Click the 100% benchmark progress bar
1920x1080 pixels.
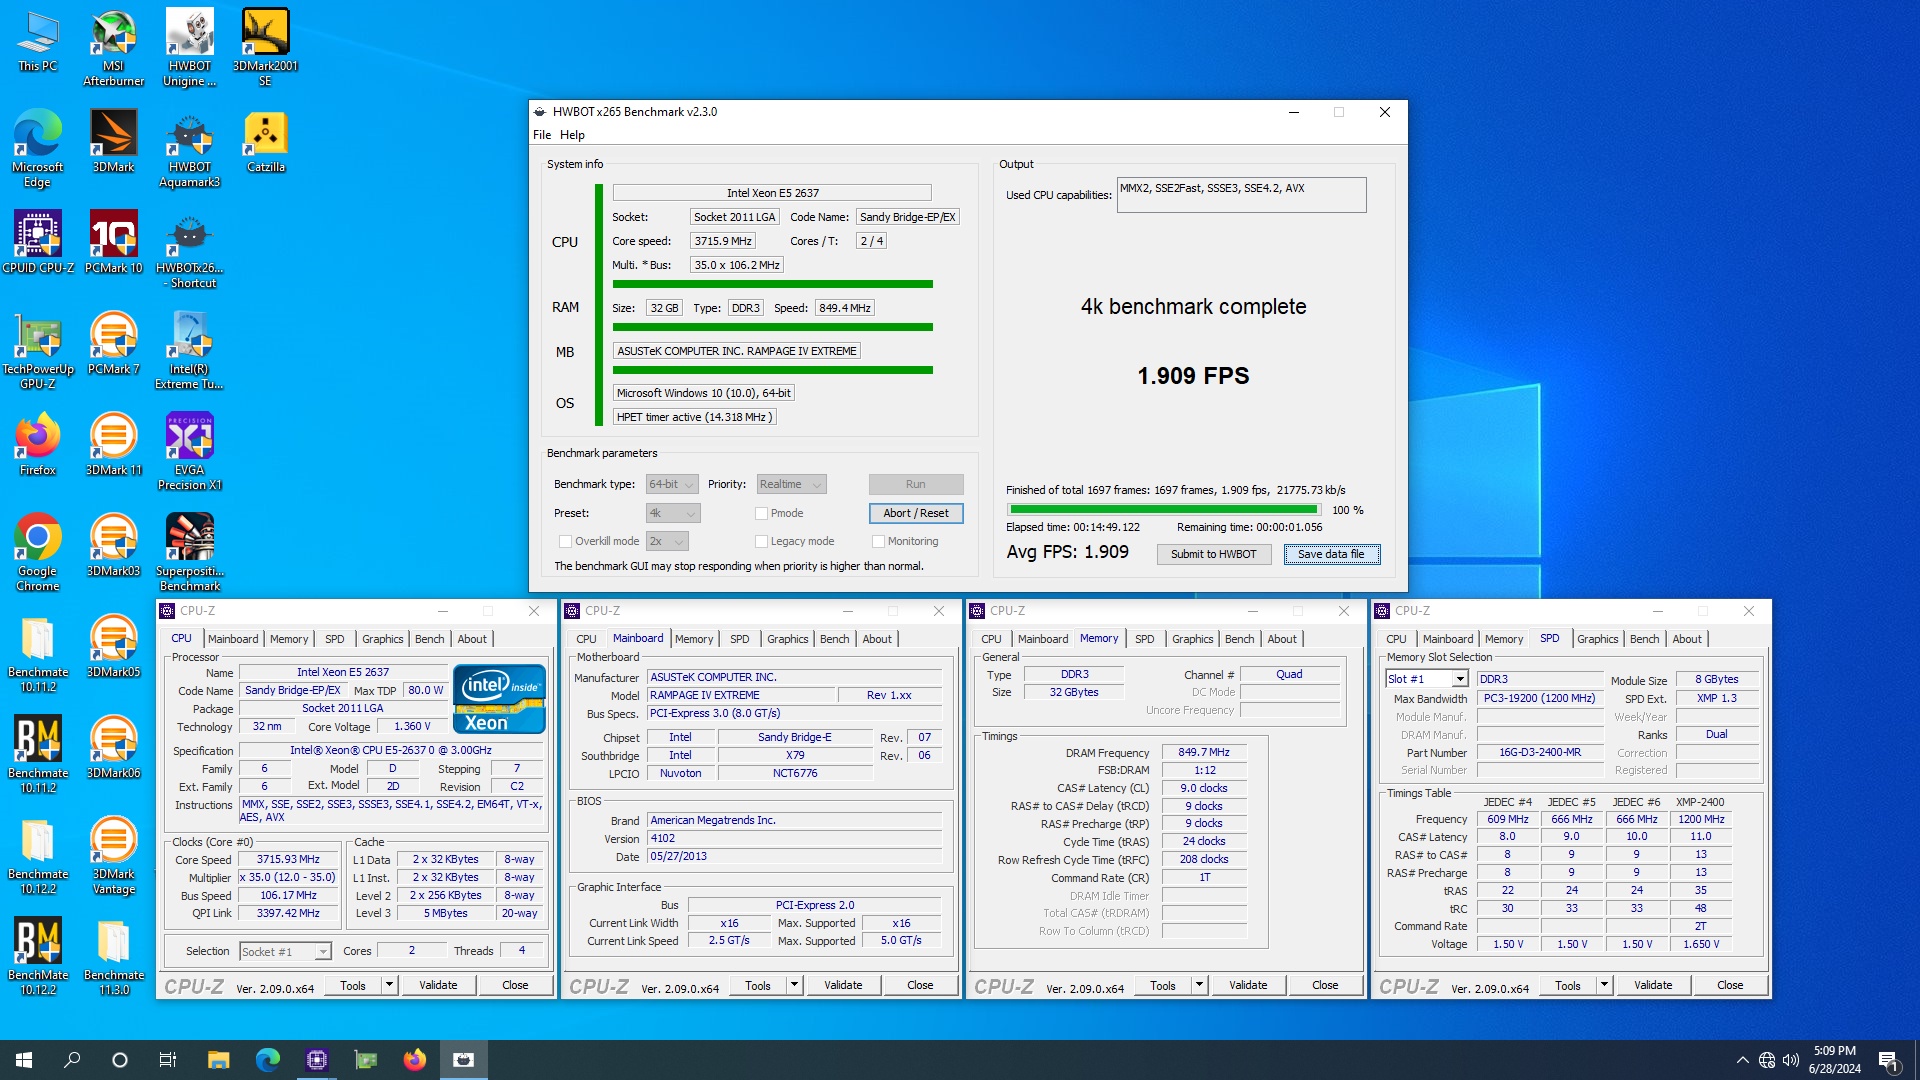[1164, 510]
